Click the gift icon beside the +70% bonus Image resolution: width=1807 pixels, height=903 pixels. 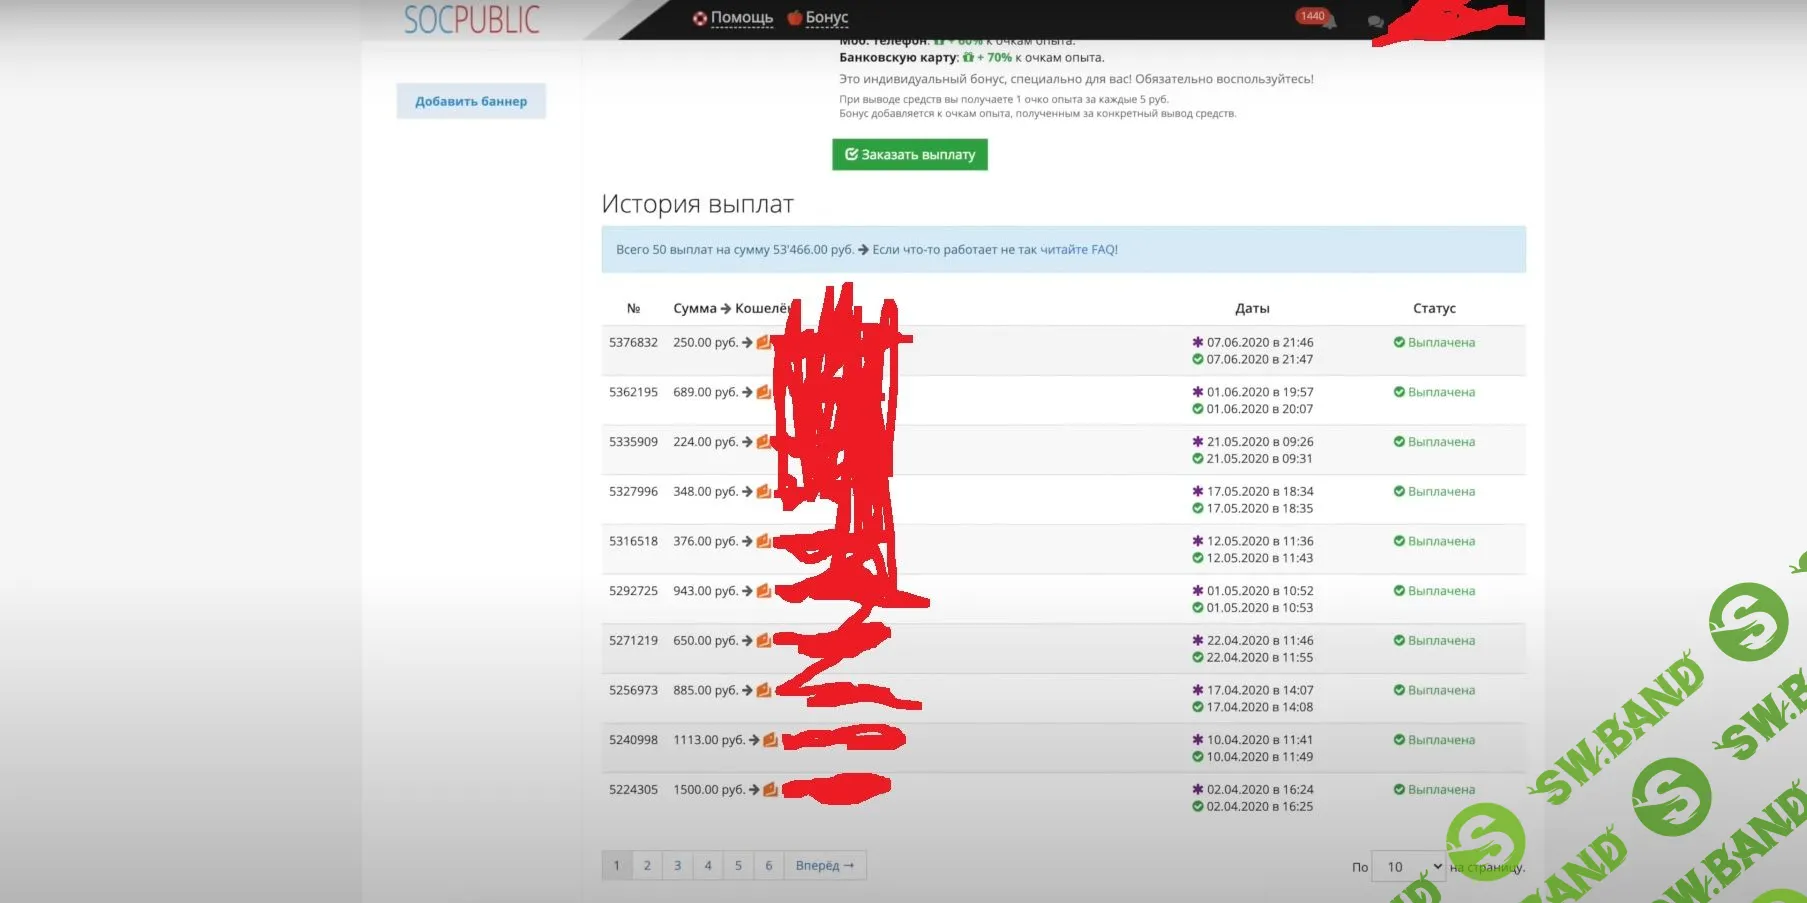pos(968,57)
